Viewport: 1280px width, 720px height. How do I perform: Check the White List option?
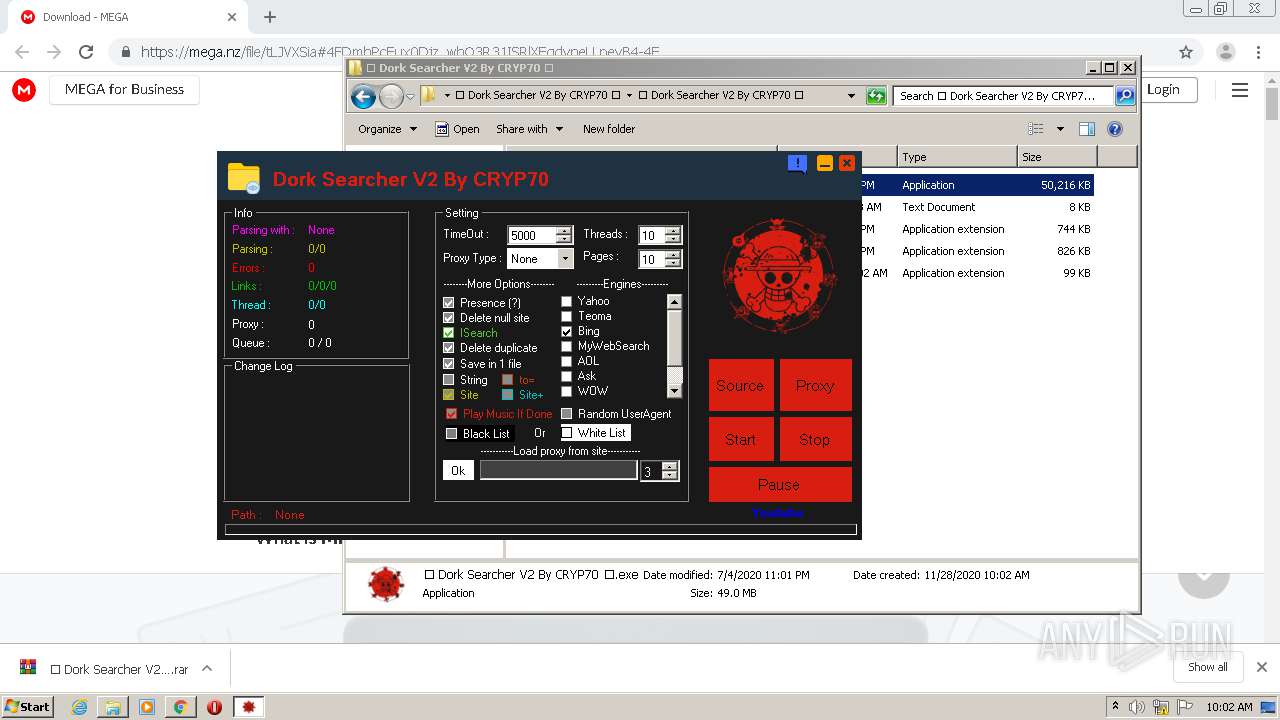coord(567,433)
